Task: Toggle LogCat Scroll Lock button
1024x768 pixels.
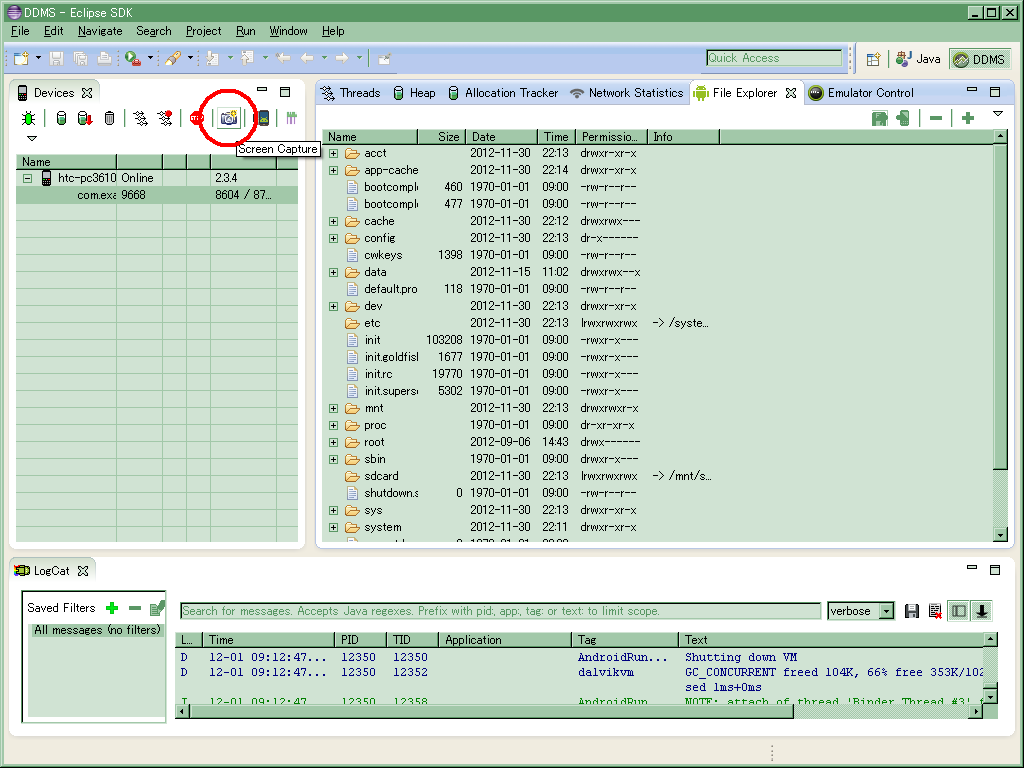Action: 982,611
